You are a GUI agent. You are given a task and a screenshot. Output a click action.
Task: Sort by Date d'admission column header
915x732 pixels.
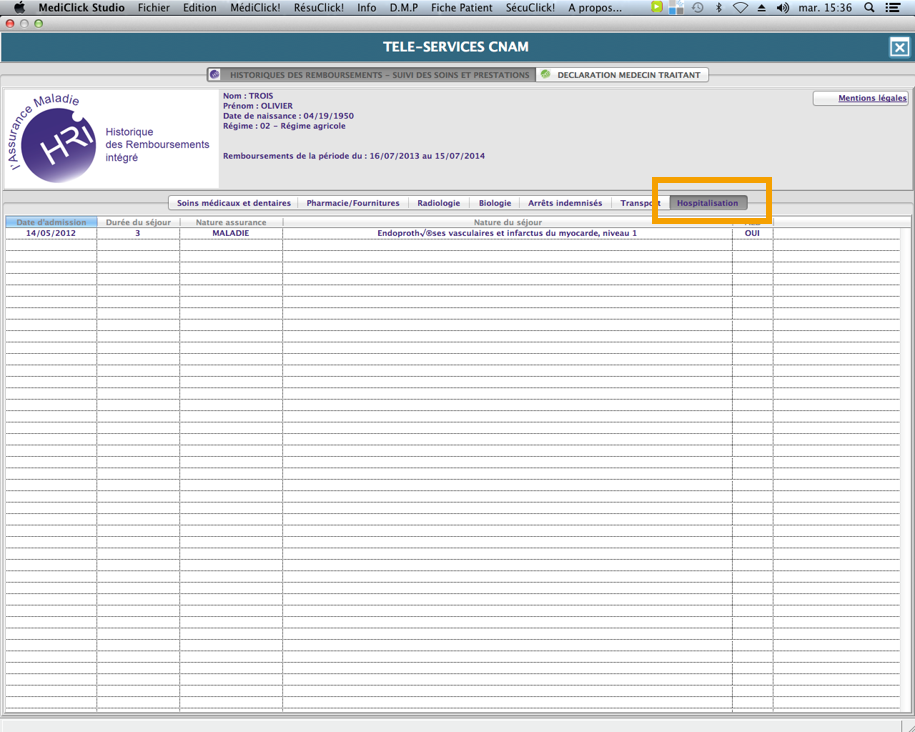click(51, 222)
